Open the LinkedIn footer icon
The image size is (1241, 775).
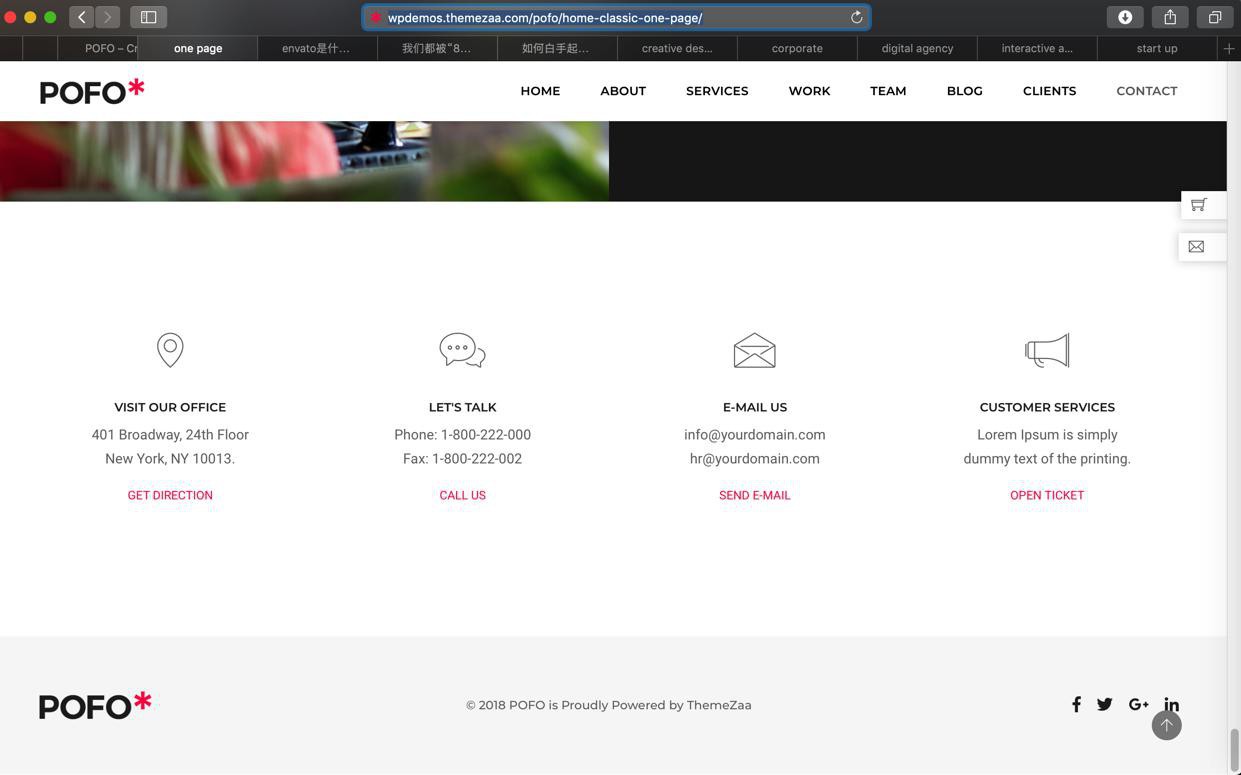click(1171, 704)
